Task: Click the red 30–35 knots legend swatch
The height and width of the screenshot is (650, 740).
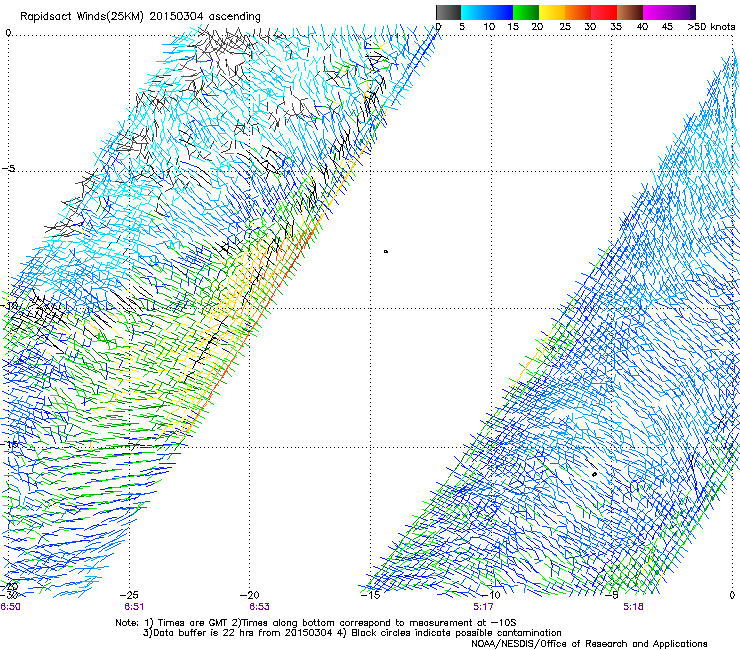Action: point(604,12)
